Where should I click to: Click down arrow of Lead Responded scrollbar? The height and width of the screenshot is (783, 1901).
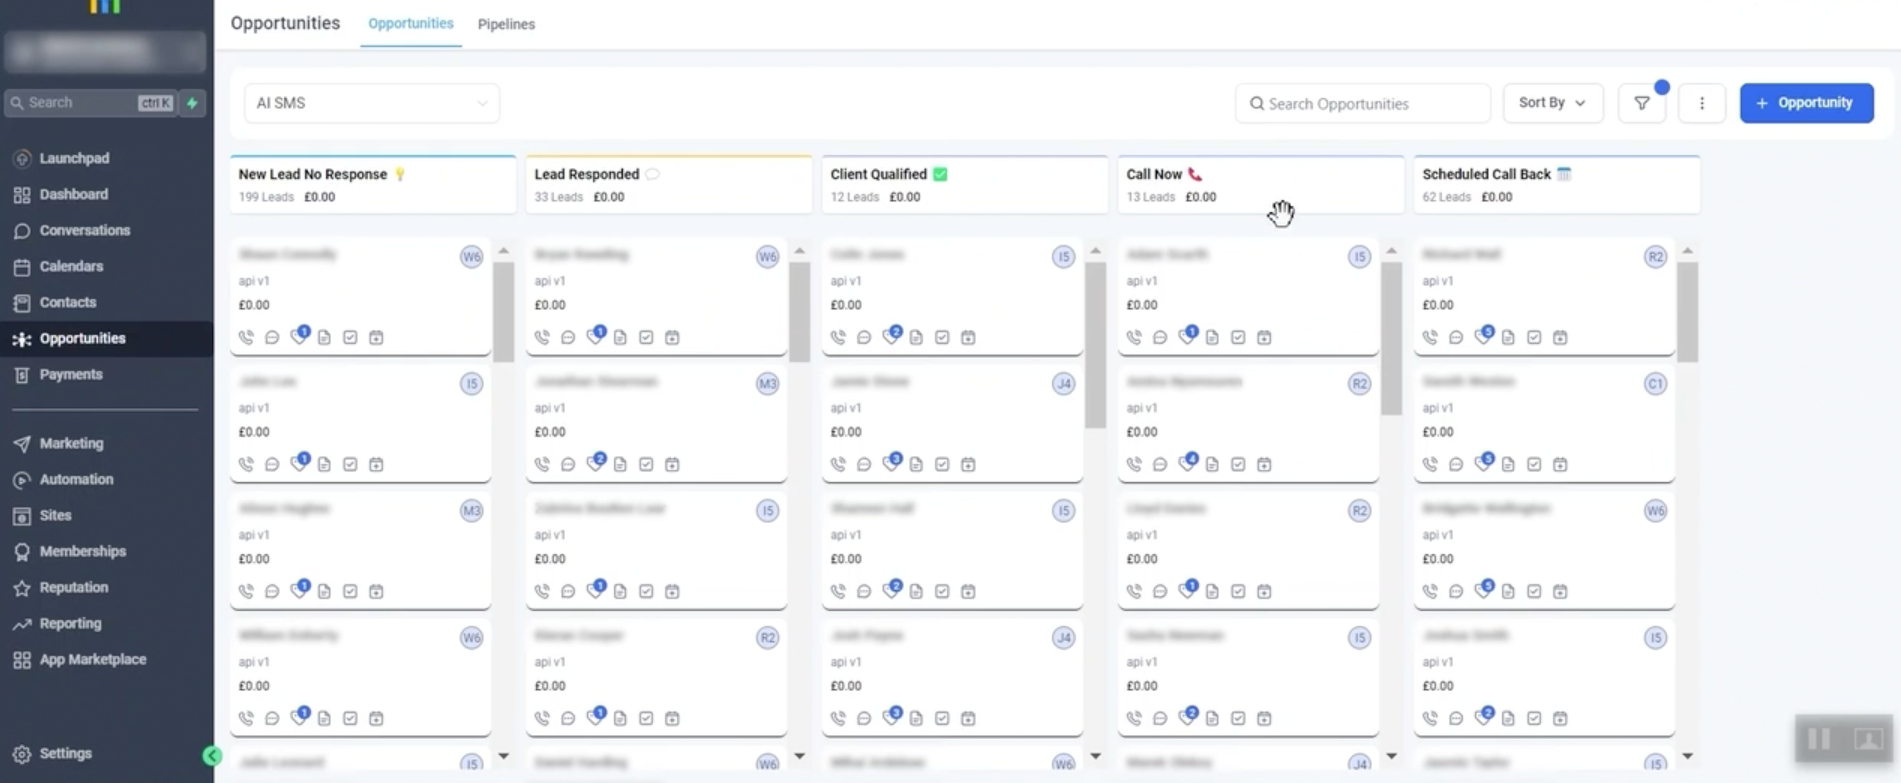(799, 756)
